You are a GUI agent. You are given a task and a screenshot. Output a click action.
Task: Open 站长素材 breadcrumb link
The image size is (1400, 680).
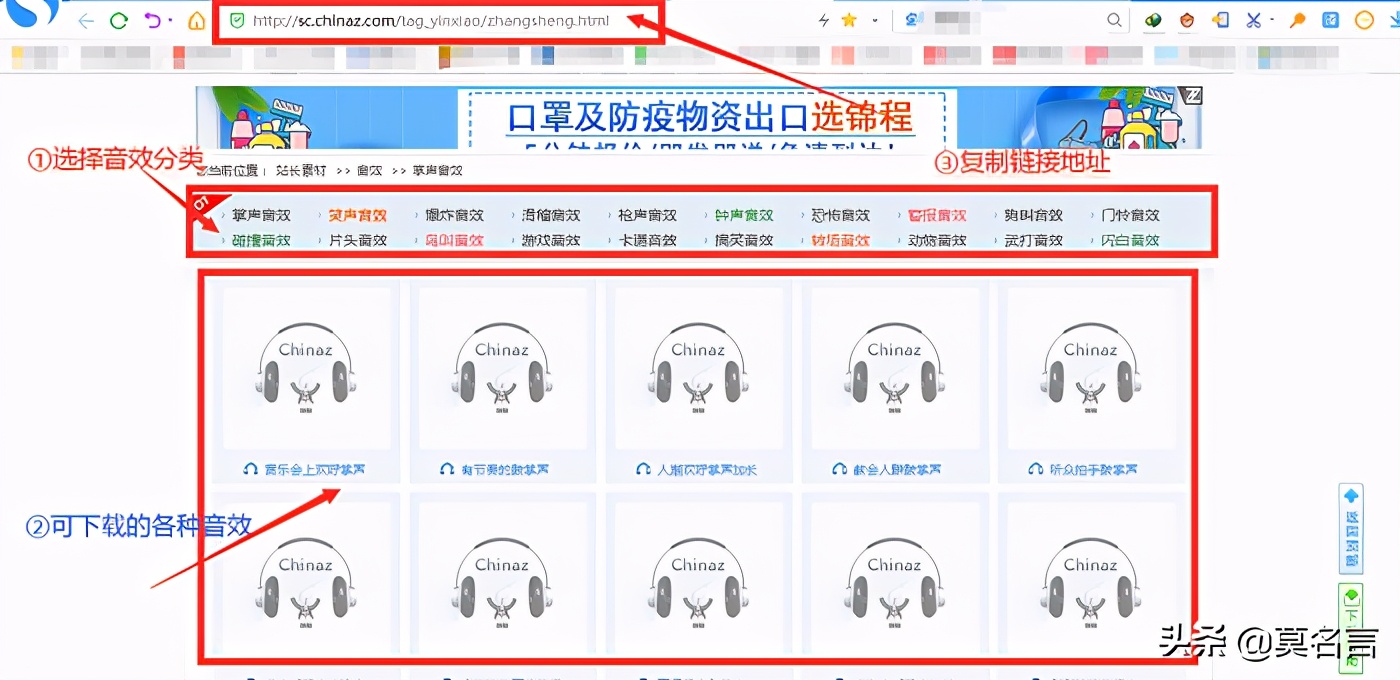301,171
